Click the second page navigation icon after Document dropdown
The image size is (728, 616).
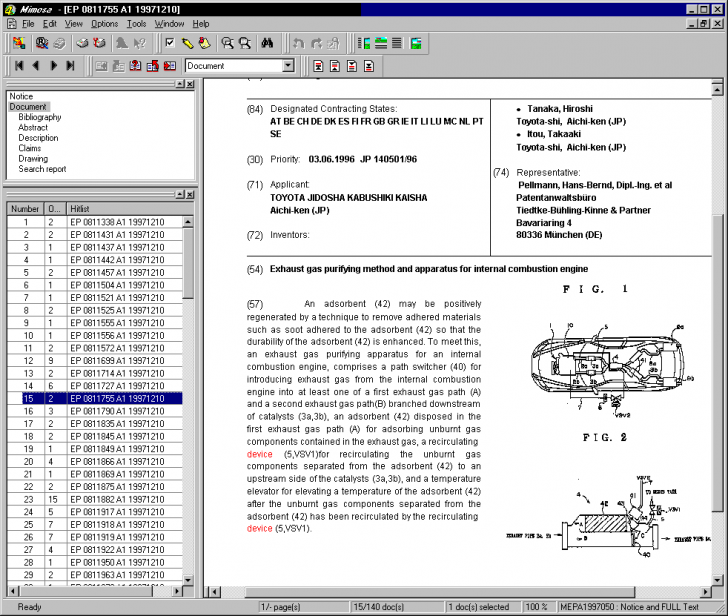335,66
